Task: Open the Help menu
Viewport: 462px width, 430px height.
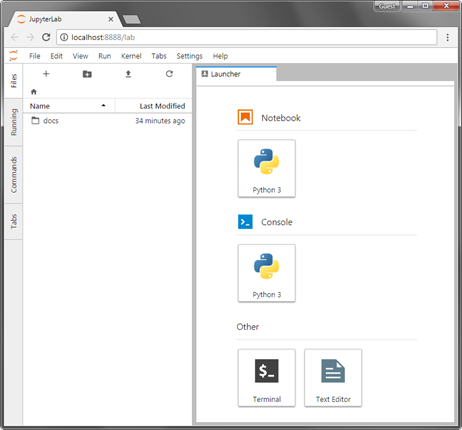Action: click(x=220, y=56)
